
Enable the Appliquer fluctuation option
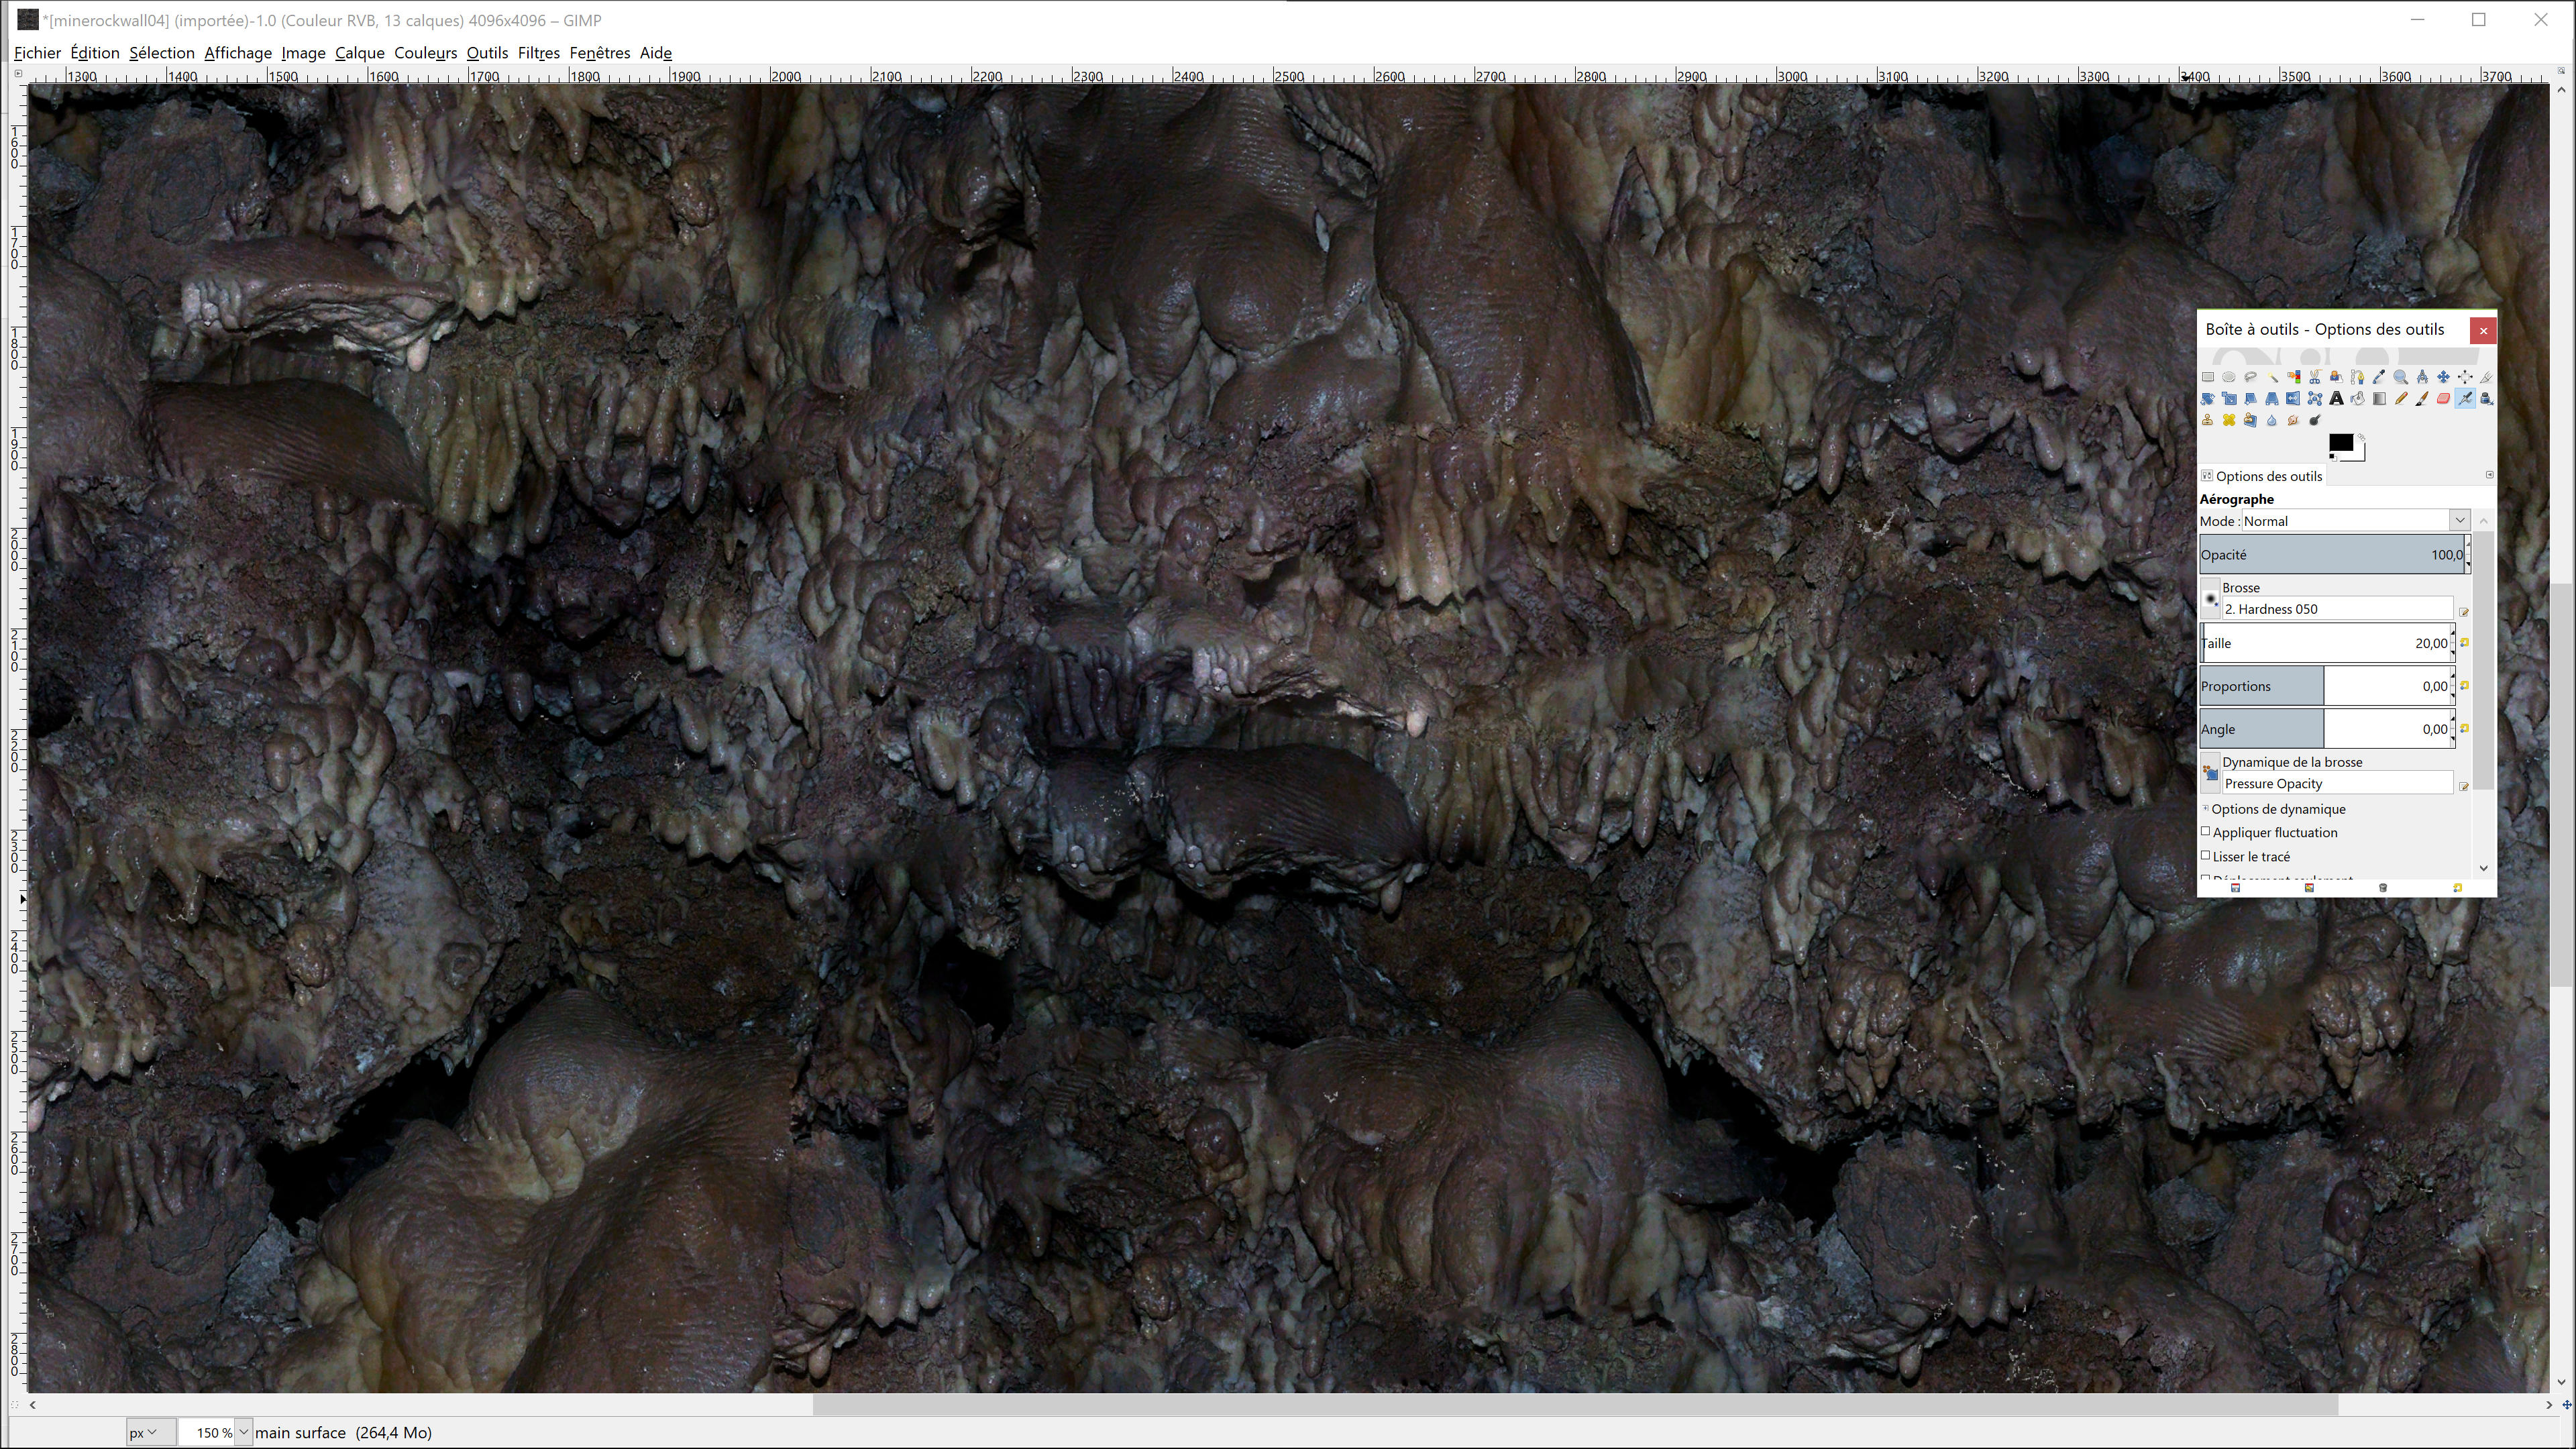pyautogui.click(x=2206, y=831)
